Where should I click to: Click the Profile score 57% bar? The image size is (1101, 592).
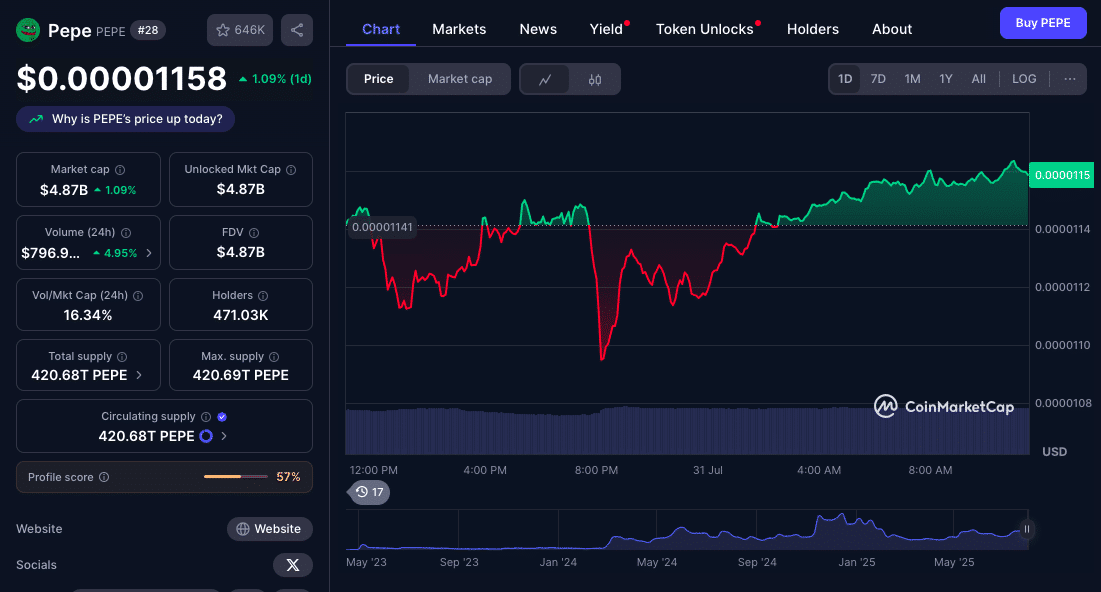coord(236,477)
